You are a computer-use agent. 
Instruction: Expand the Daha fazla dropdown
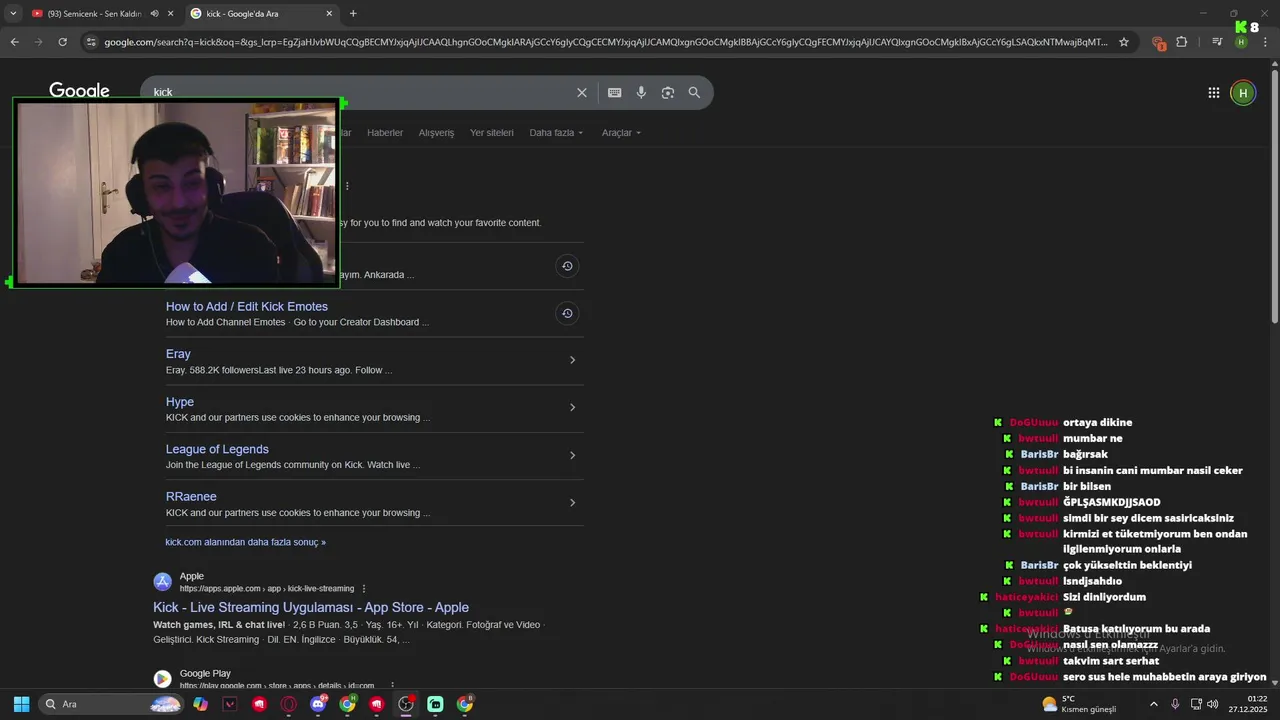coord(556,133)
